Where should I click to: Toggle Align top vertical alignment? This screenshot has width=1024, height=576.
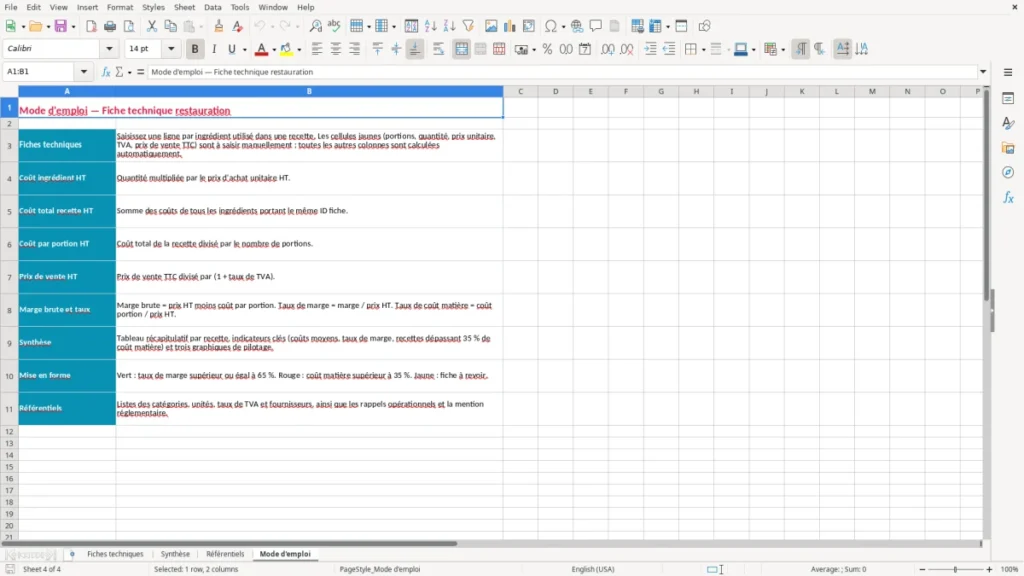click(x=377, y=49)
